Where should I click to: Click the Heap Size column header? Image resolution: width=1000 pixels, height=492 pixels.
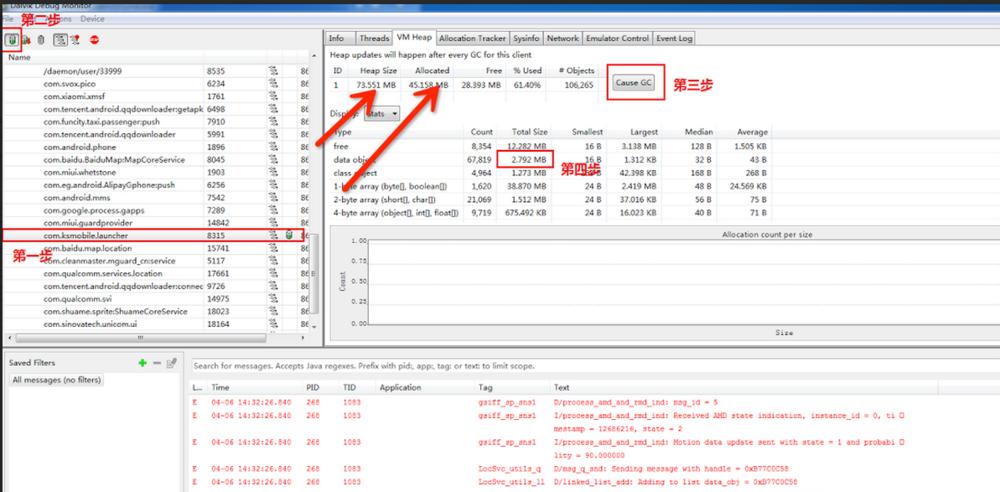378,71
